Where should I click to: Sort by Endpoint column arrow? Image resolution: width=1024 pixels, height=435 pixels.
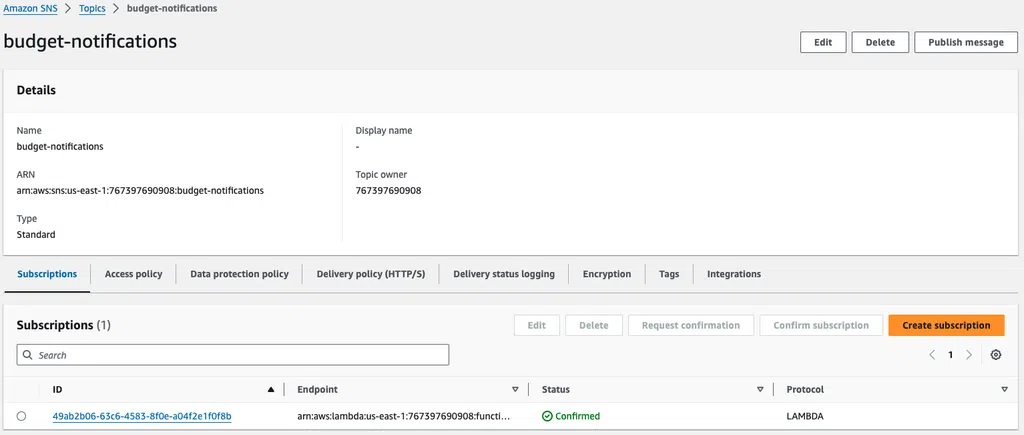point(515,389)
